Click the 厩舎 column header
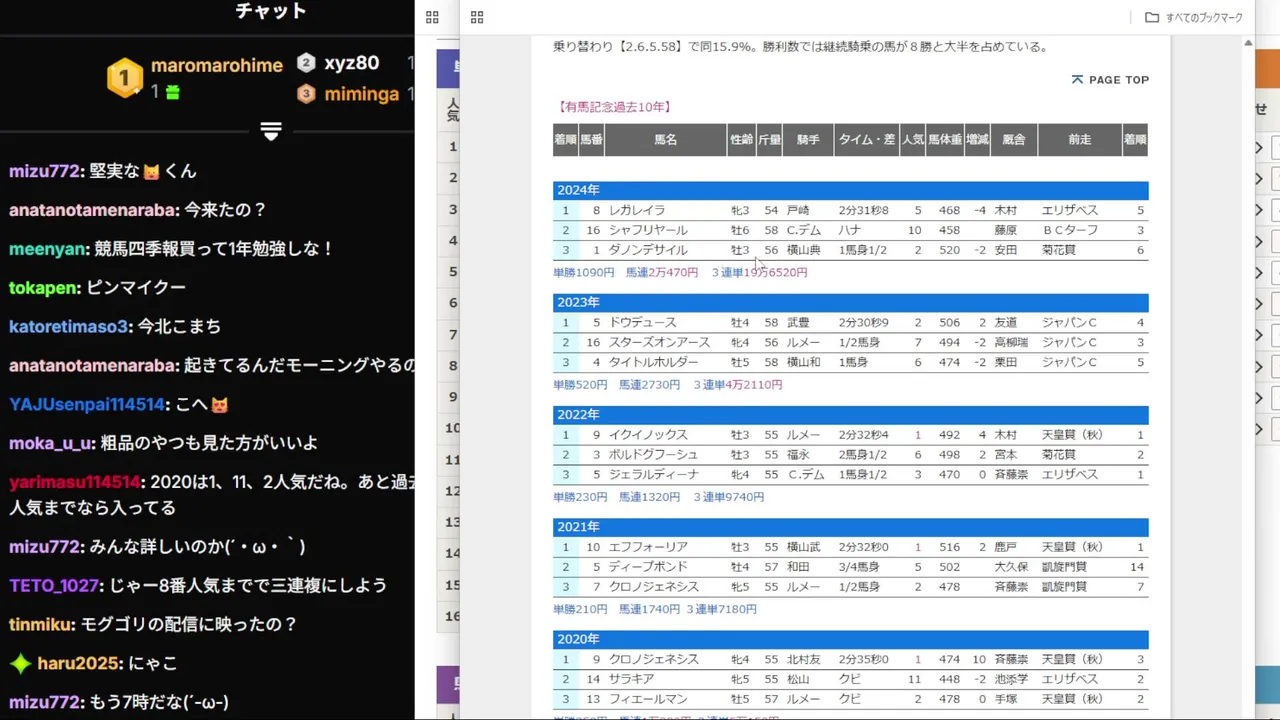Image resolution: width=1280 pixels, height=720 pixels. point(1014,140)
